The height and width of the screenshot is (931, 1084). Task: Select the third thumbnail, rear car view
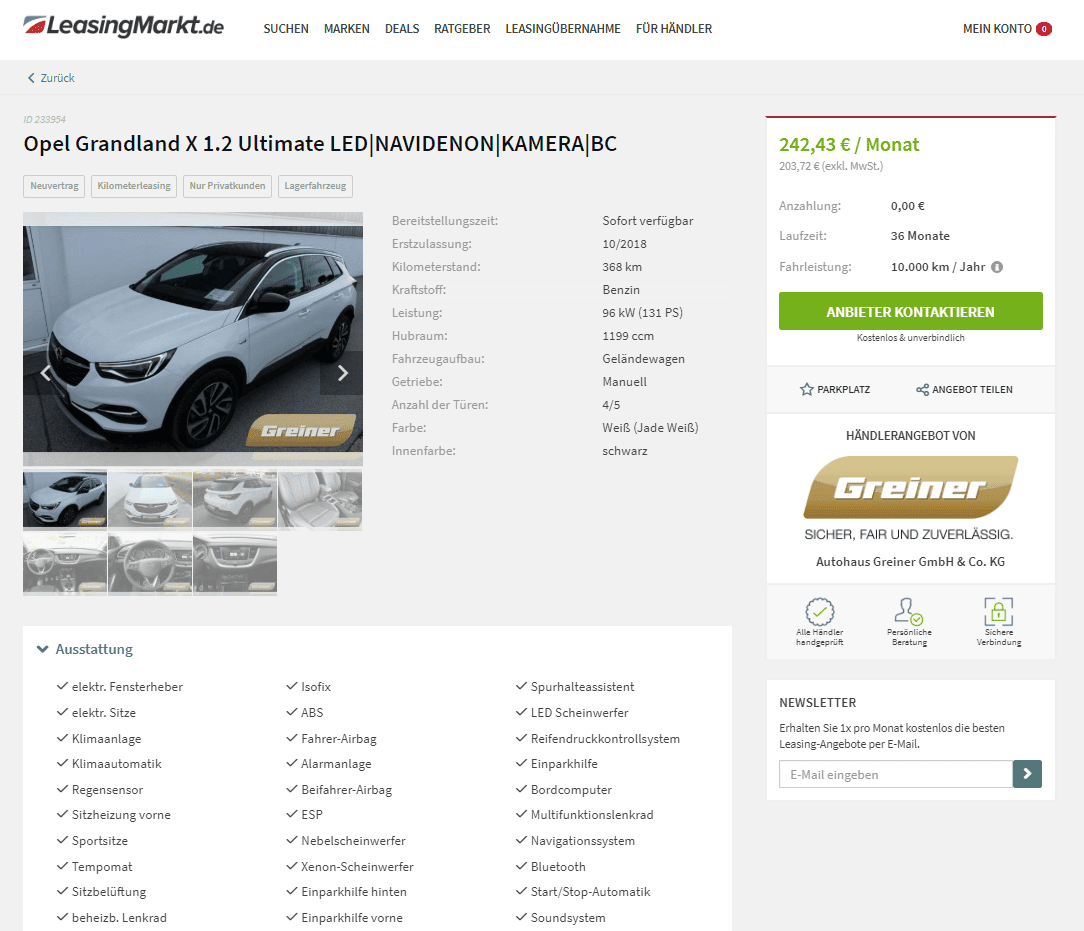[235, 499]
